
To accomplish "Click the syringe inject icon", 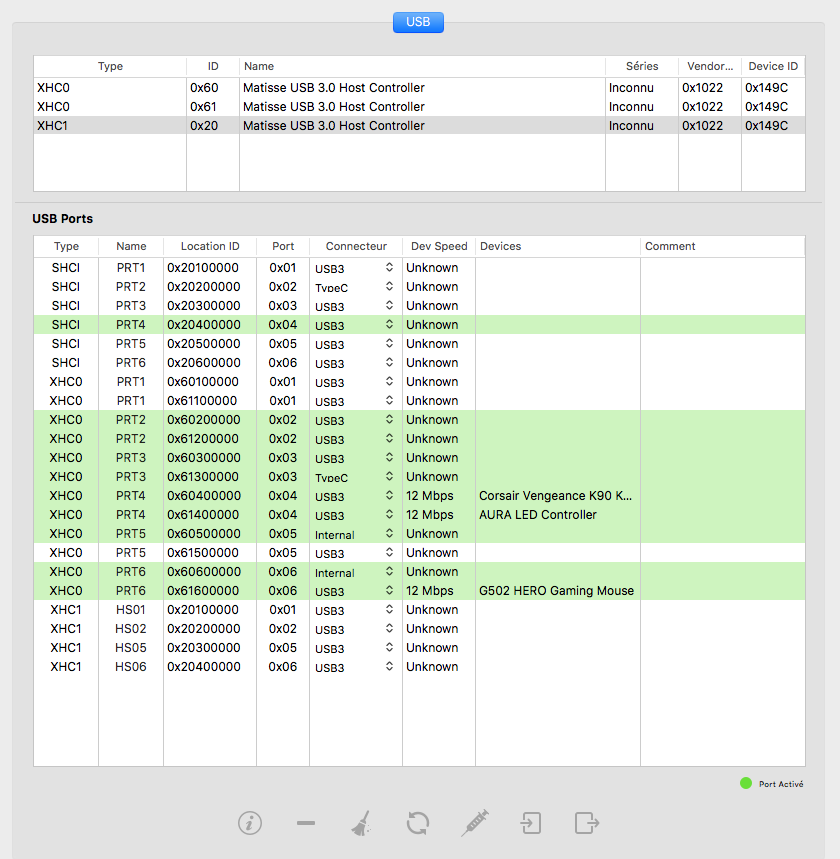I will point(474,823).
